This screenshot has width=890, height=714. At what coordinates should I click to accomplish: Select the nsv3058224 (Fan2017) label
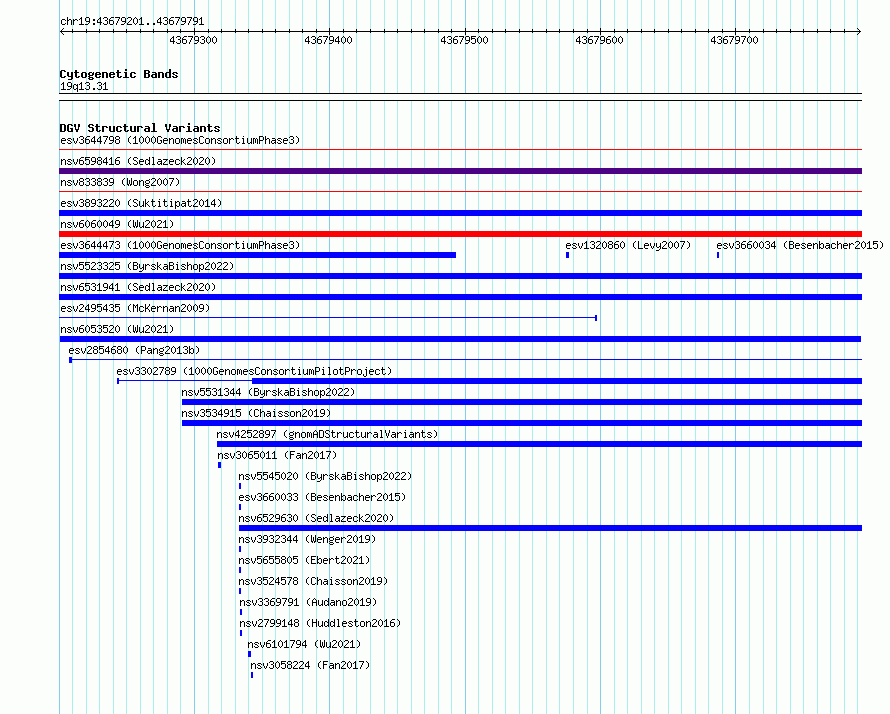click(x=310, y=665)
